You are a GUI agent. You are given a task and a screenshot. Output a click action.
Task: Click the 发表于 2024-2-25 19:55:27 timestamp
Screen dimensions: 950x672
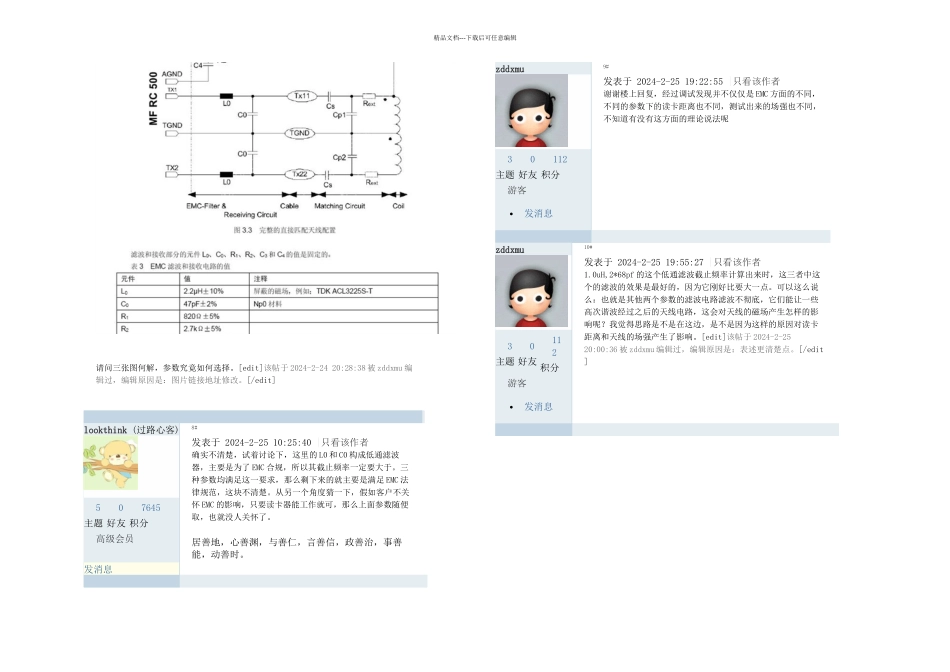(643, 262)
